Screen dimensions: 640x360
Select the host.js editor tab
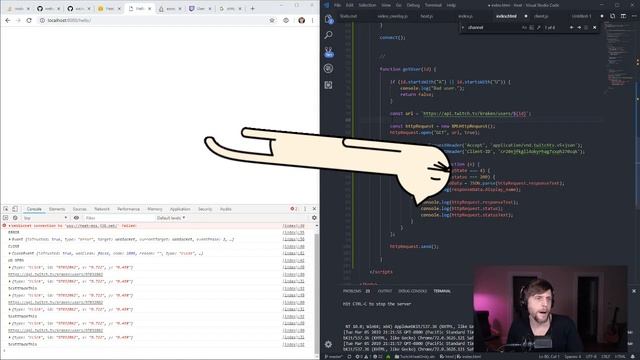click(427, 16)
